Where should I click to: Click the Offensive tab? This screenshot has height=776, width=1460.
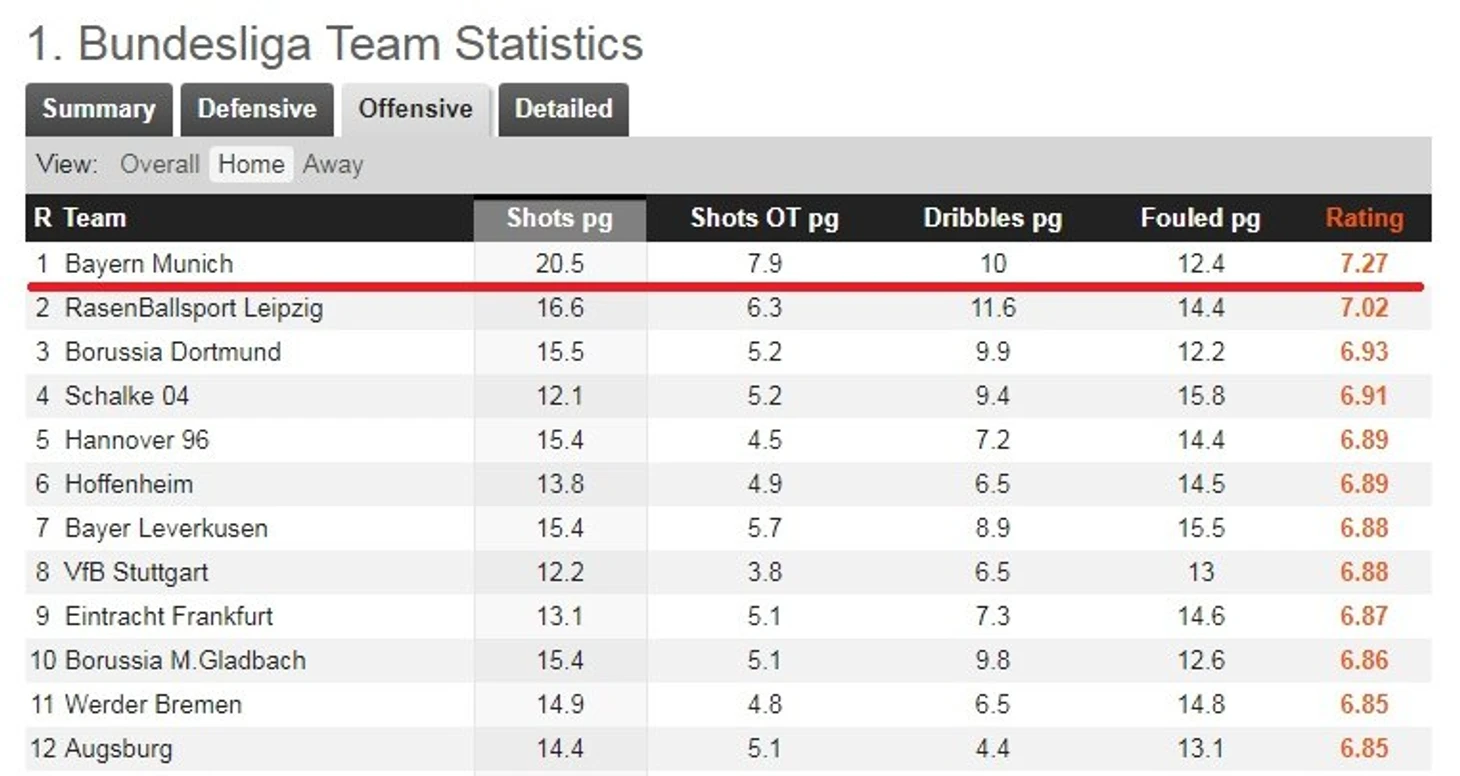point(416,109)
